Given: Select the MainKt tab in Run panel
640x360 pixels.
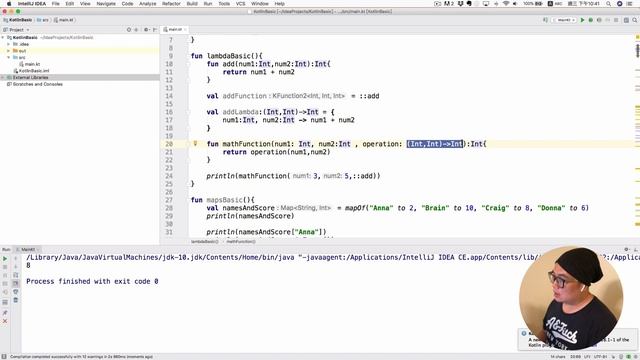Looking at the screenshot, I should coord(28,249).
